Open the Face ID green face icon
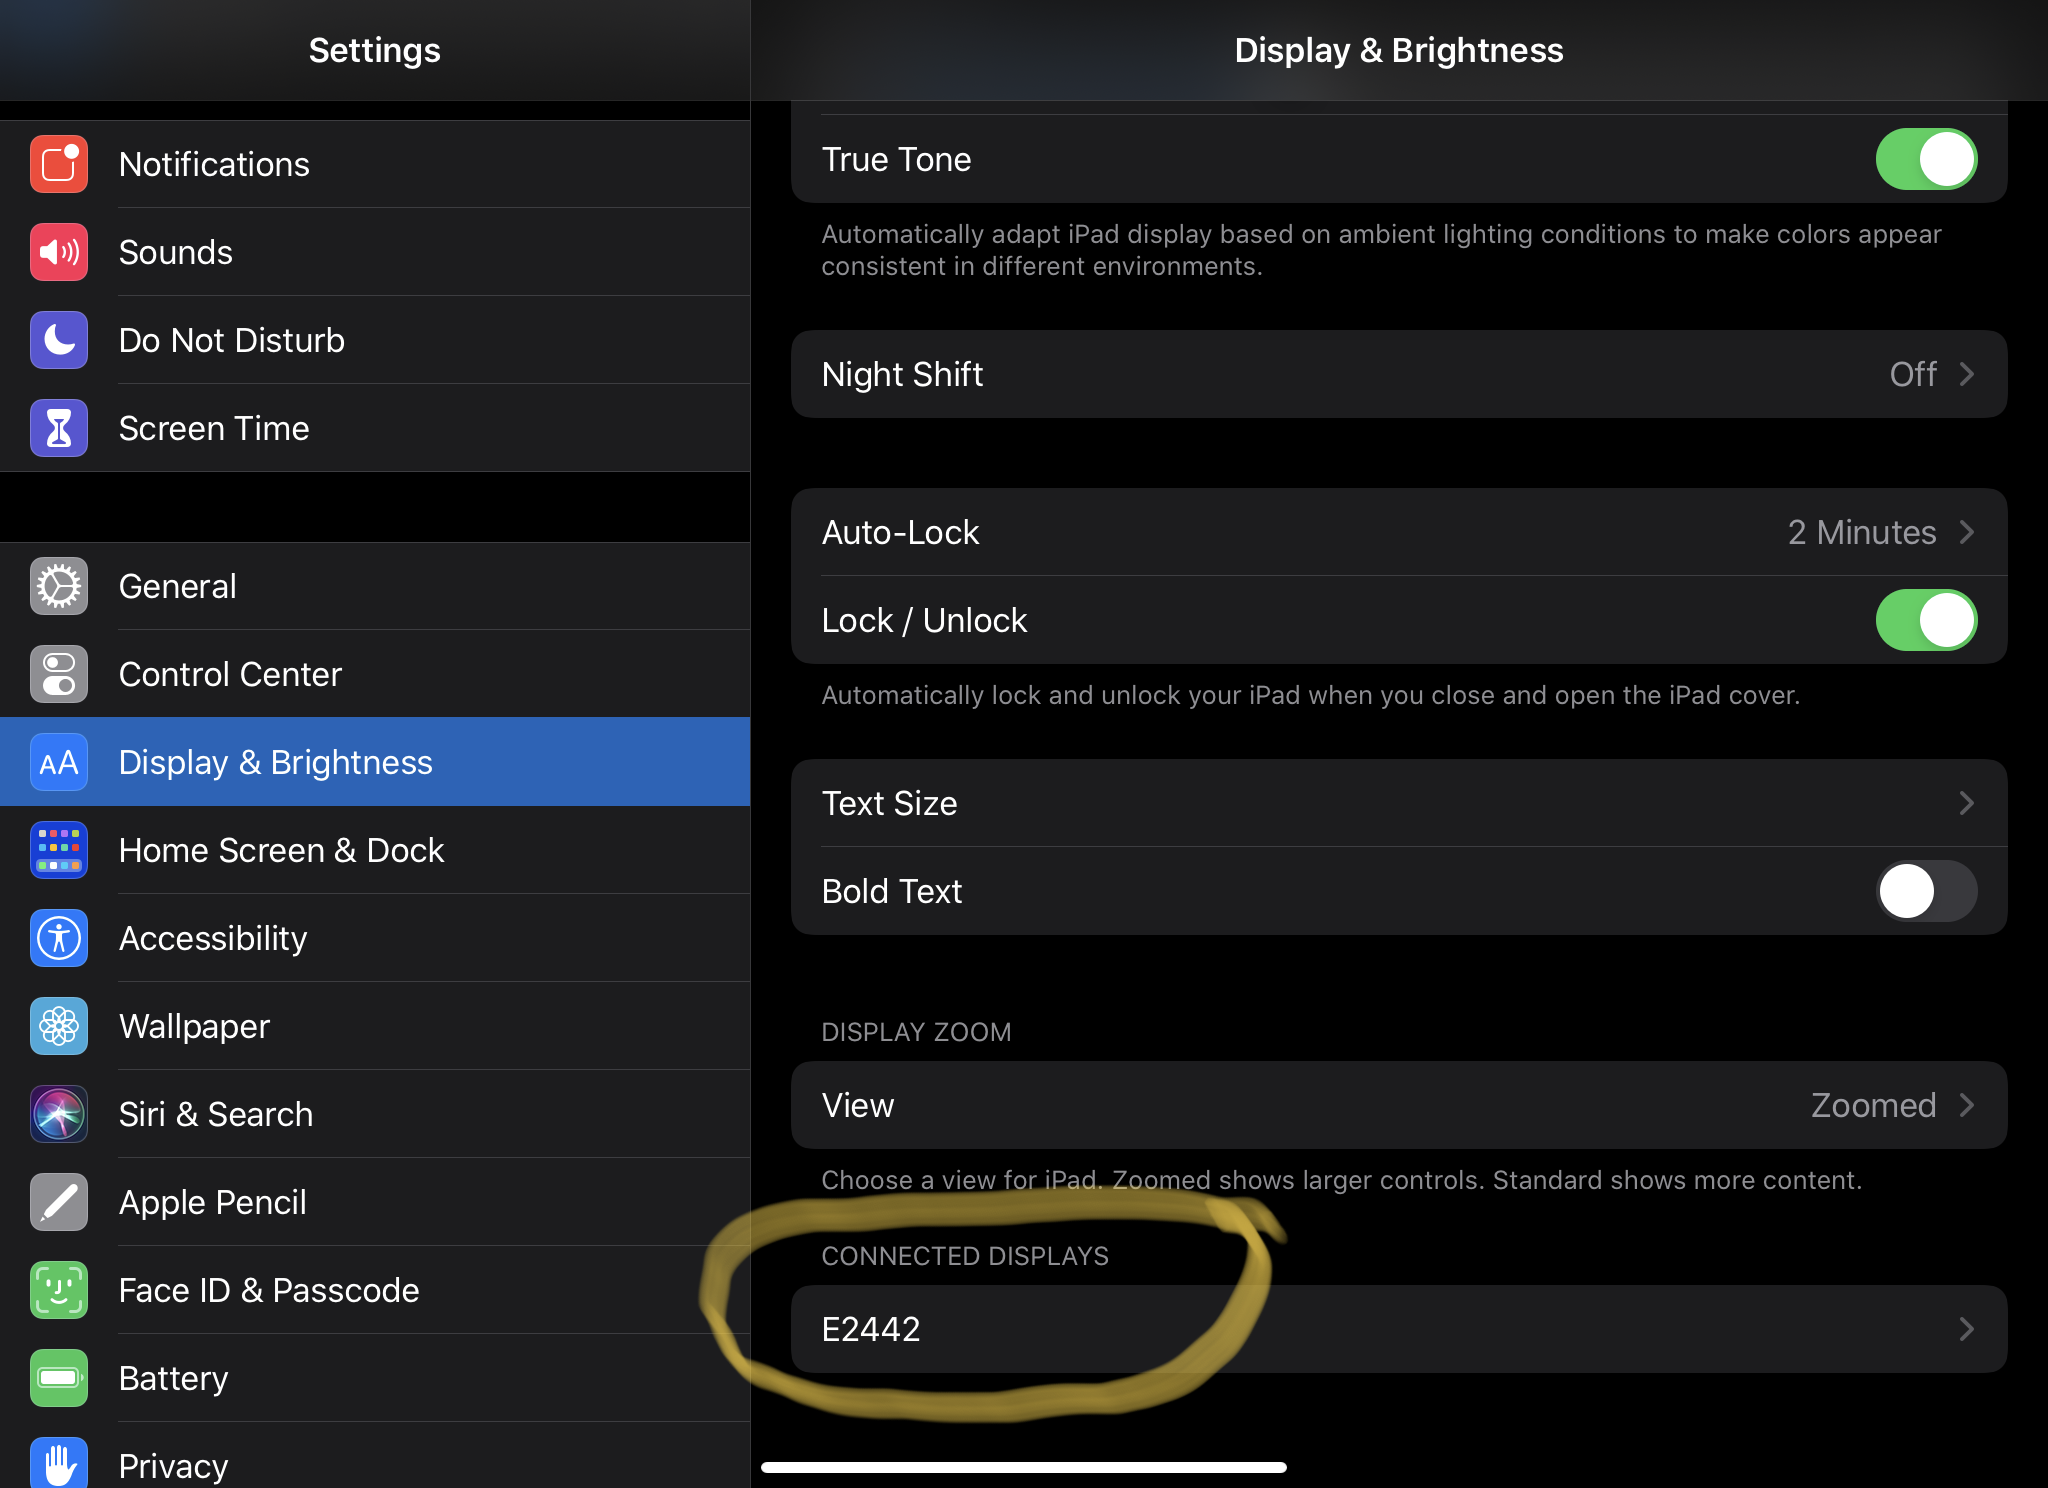Image resolution: width=2048 pixels, height=1488 pixels. pyautogui.click(x=59, y=1290)
